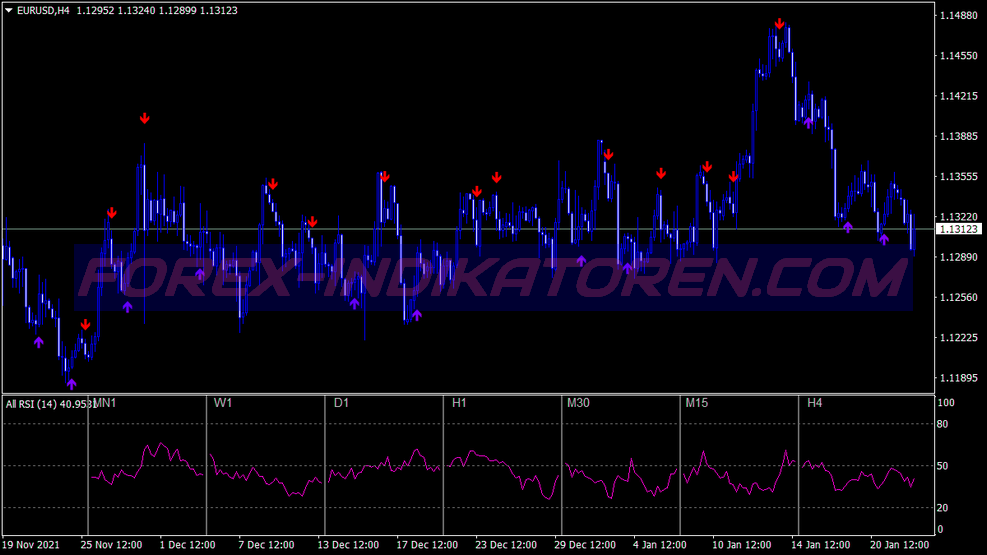Click the rightmost purple buy arrow on the chart
This screenshot has height=555, width=987.
click(x=884, y=239)
